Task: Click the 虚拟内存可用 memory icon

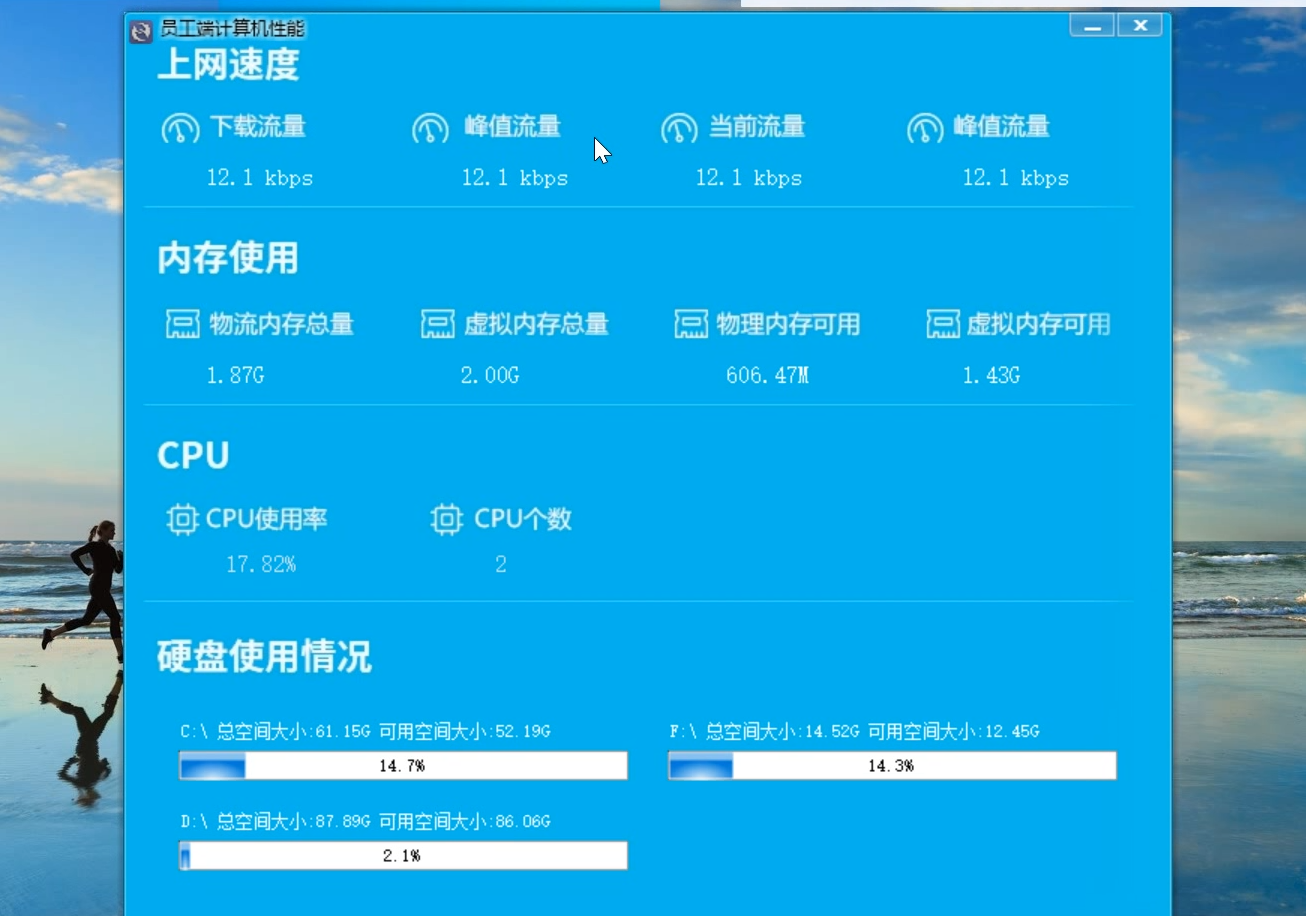Action: [x=942, y=323]
